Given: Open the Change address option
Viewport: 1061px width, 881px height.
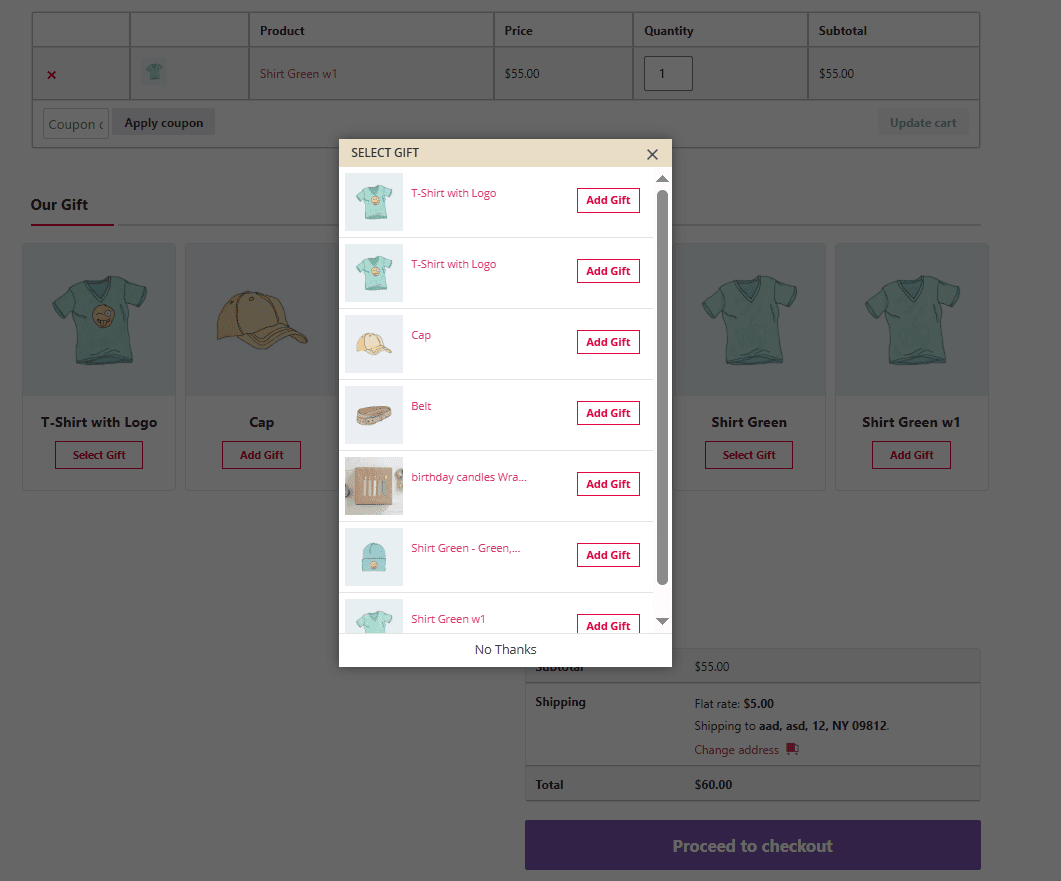Looking at the screenshot, I should (x=736, y=749).
